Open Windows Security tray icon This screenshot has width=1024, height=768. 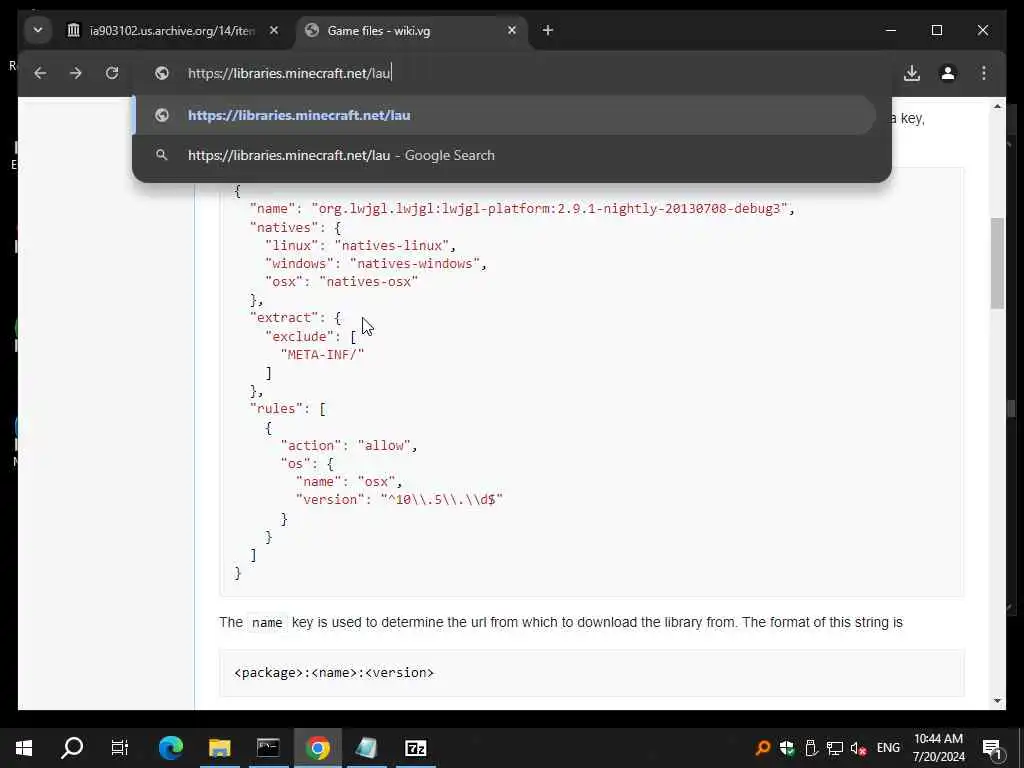coord(787,748)
